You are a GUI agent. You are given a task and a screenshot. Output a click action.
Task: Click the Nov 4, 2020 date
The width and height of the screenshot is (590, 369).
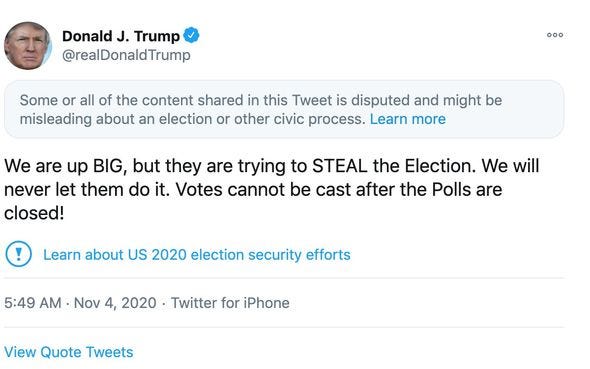tap(115, 303)
